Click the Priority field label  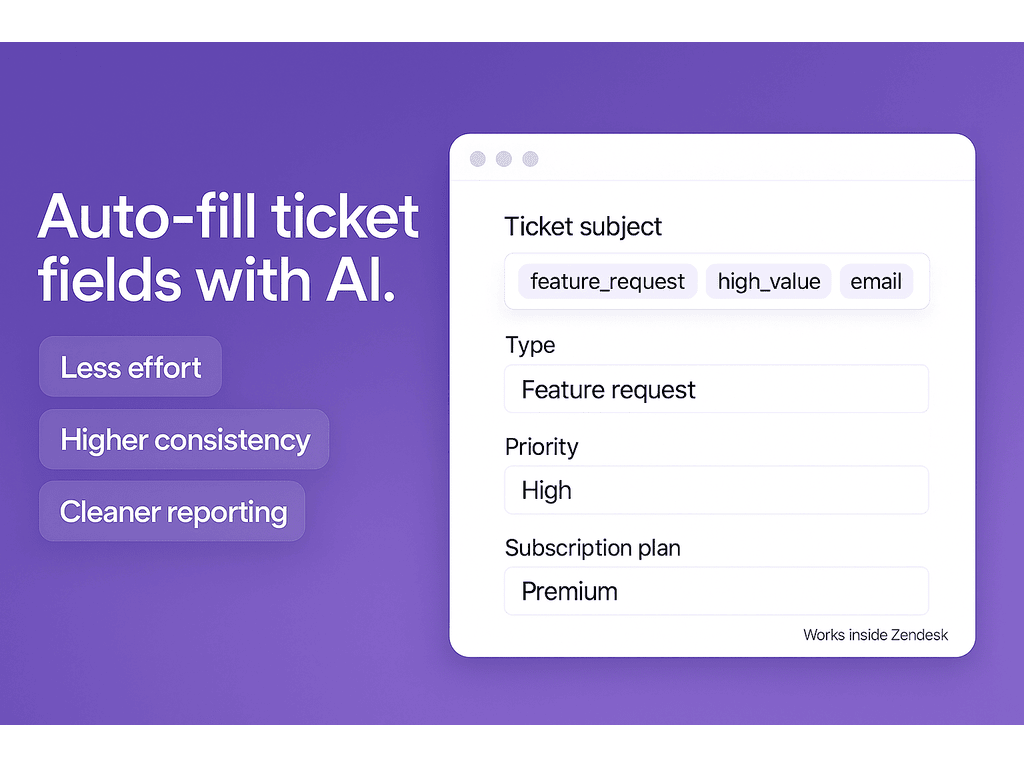click(x=541, y=446)
